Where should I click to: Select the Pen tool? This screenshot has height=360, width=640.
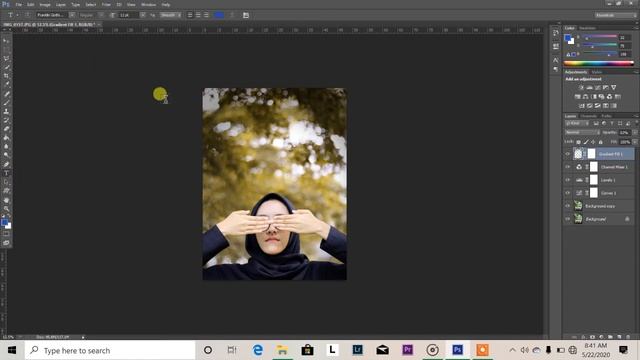pyautogui.click(x=6, y=164)
